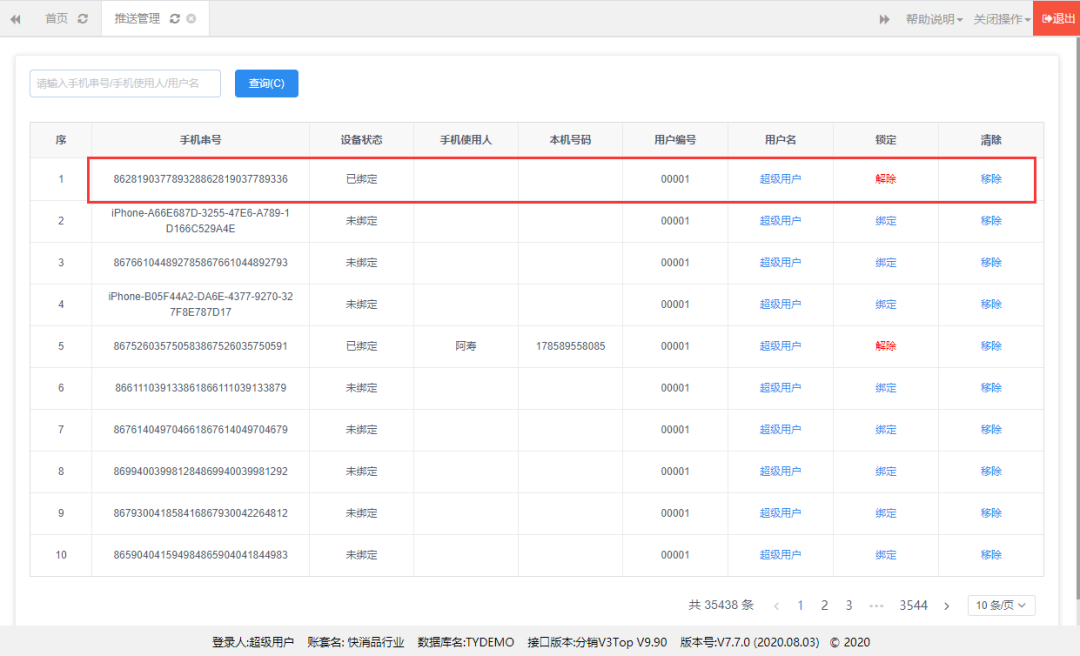1080x656 pixels.
Task: Click the 已绑定 status in row 5
Action: pyautogui.click(x=362, y=346)
